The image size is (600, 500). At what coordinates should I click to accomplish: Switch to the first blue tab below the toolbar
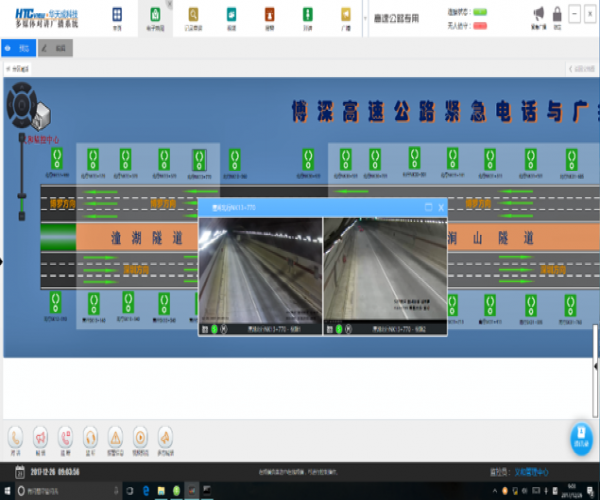20,47
